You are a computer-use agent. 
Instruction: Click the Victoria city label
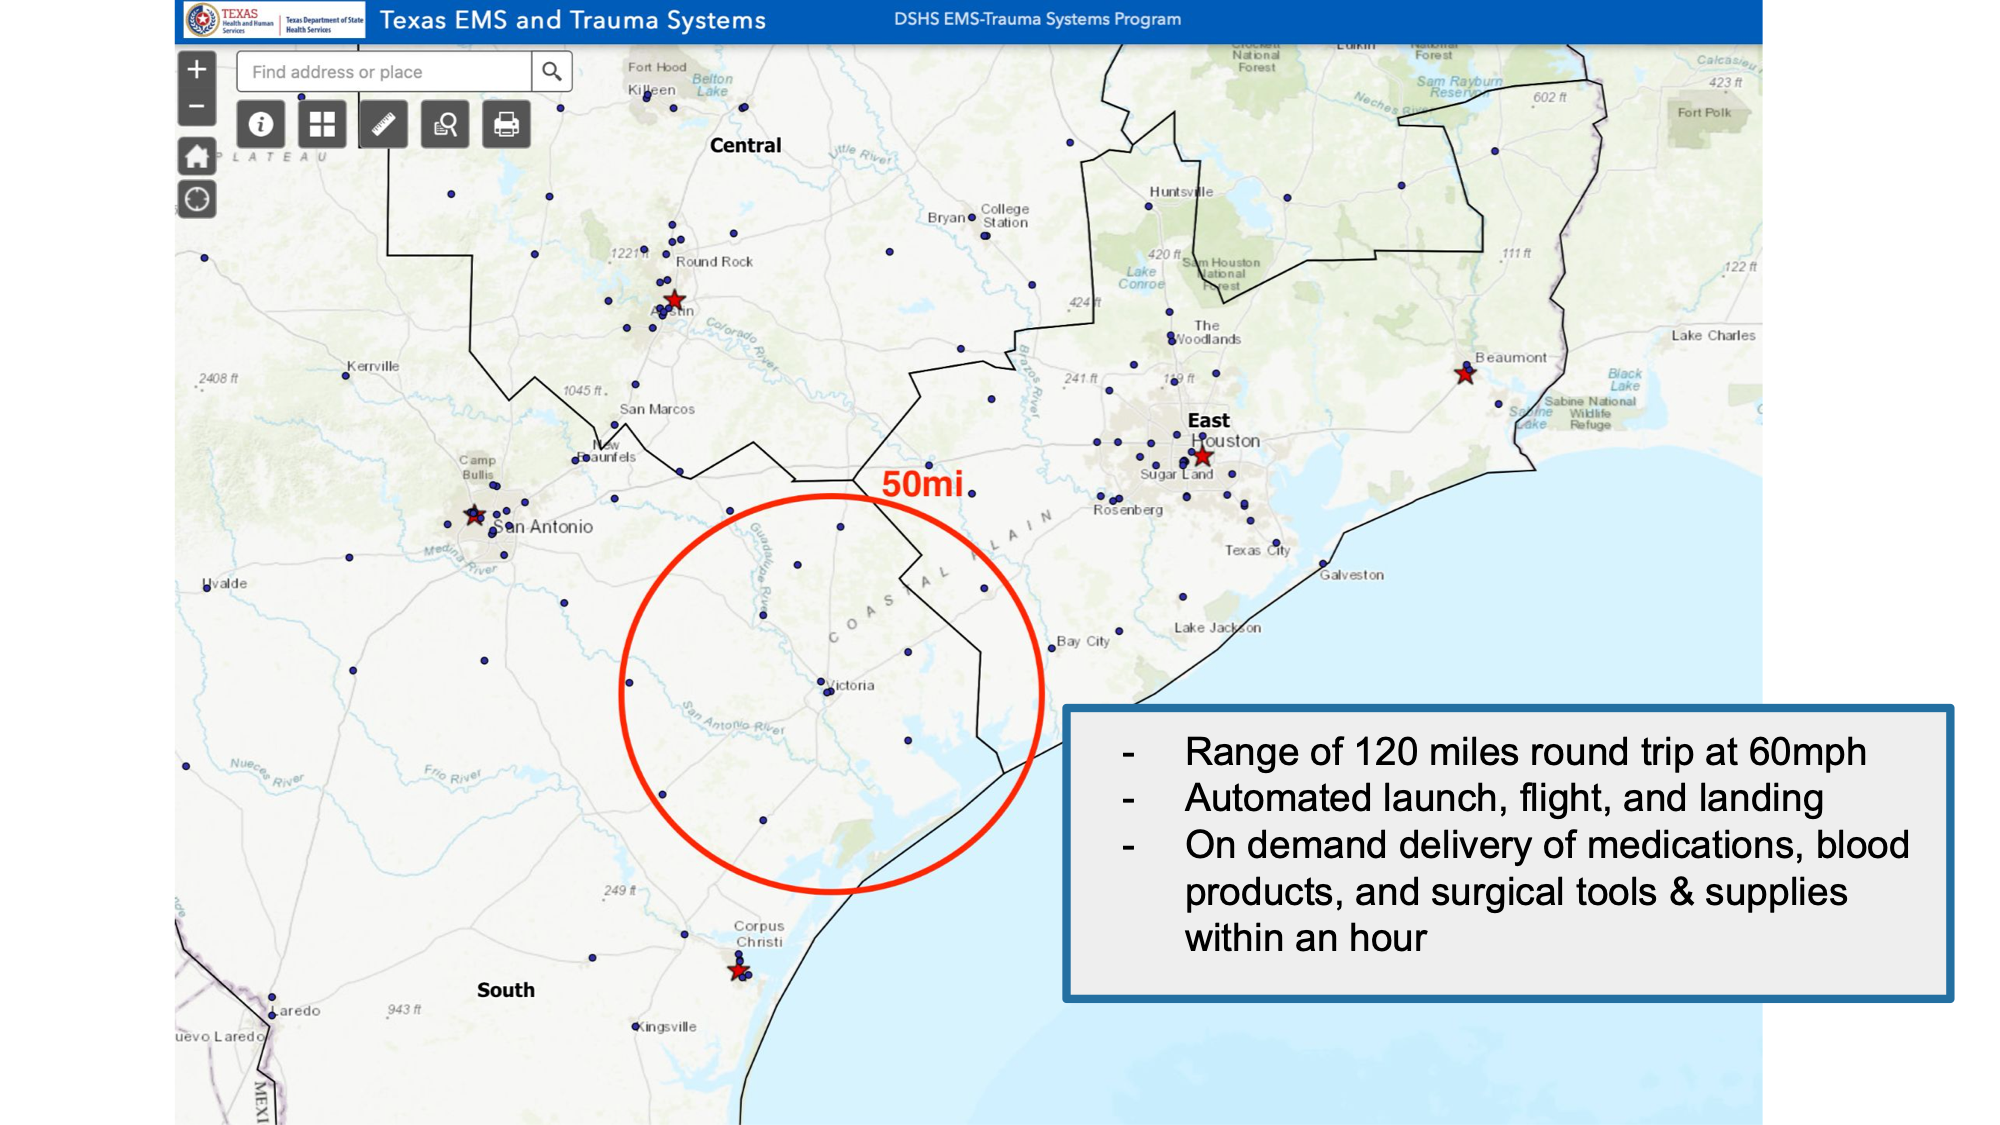tap(852, 686)
